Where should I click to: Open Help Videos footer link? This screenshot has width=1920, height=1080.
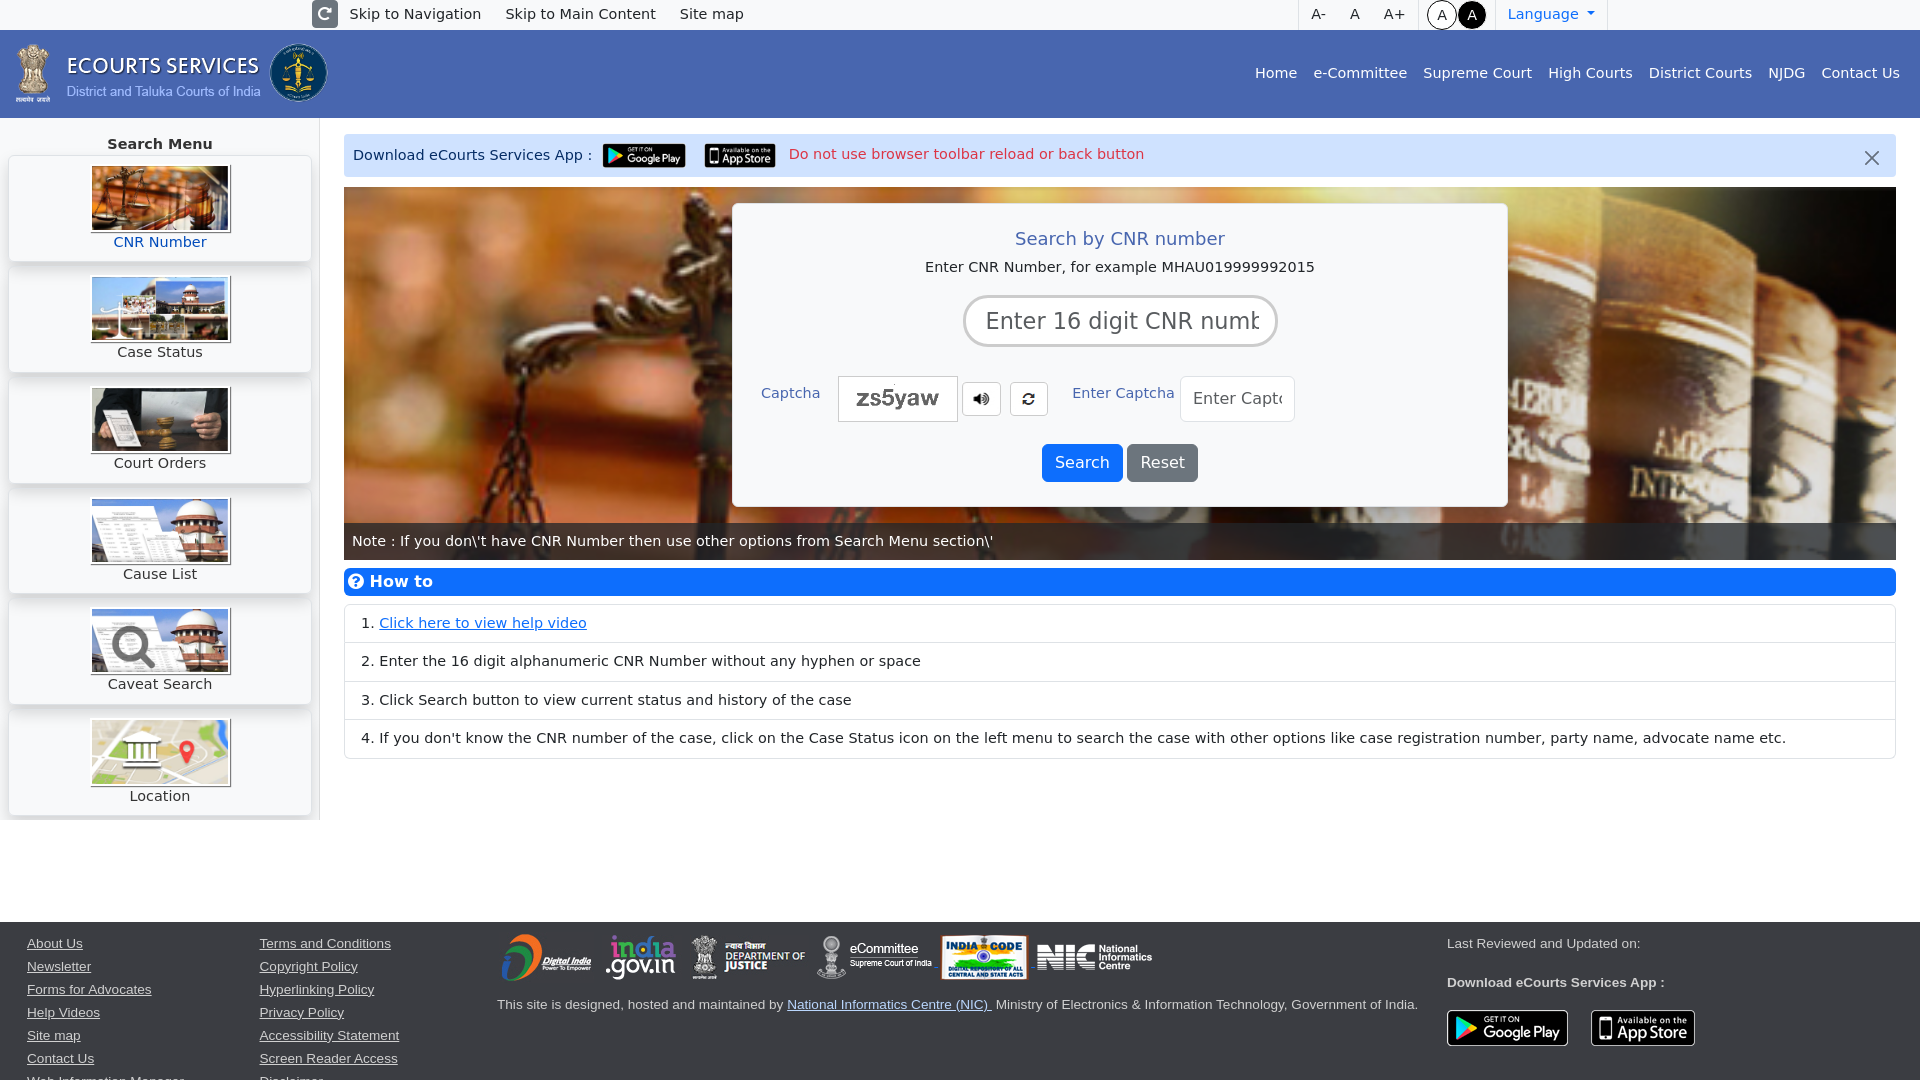coord(63,1013)
